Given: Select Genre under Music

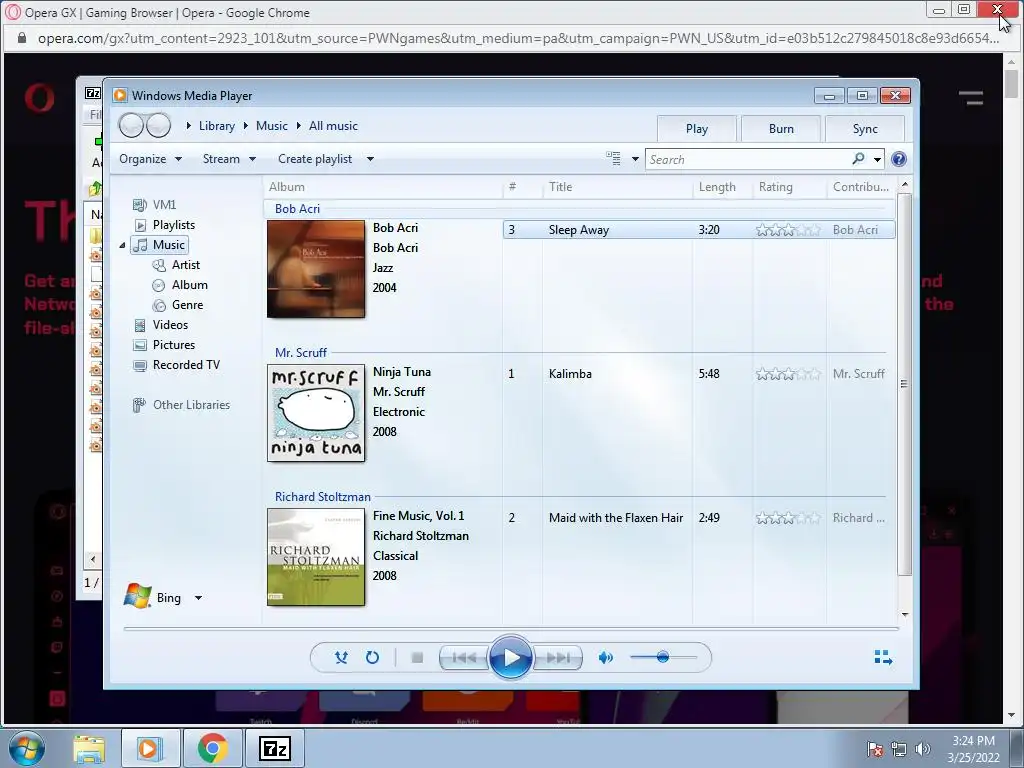Looking at the screenshot, I should tap(178, 305).
